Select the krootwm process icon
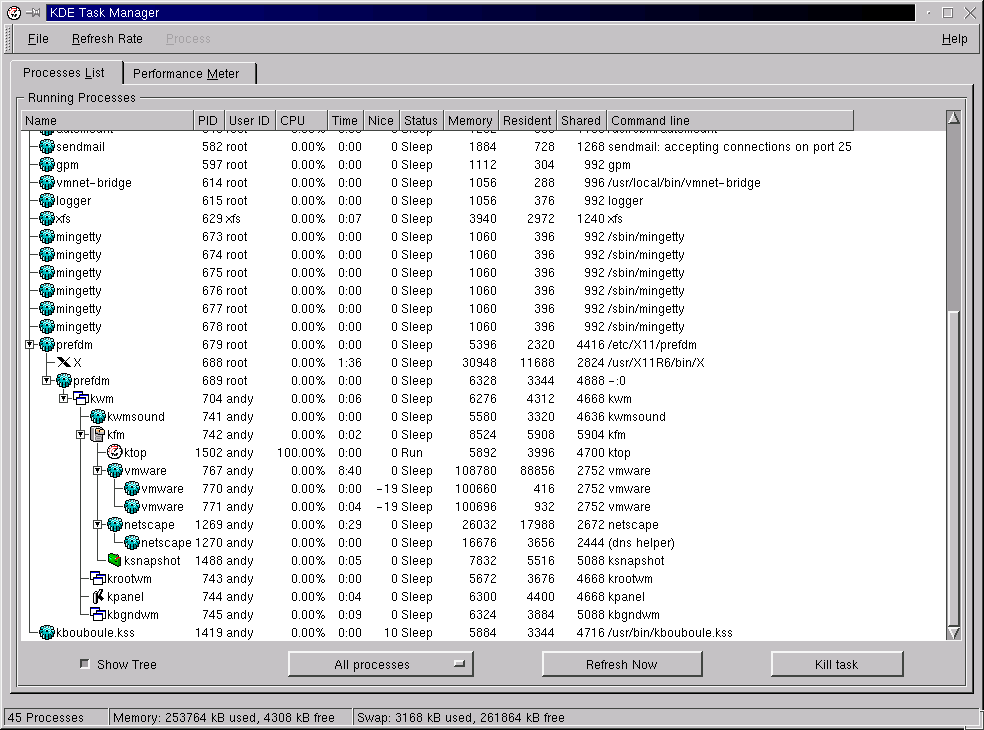Screen dimensions: 984x730 pyautogui.click(x=98, y=579)
